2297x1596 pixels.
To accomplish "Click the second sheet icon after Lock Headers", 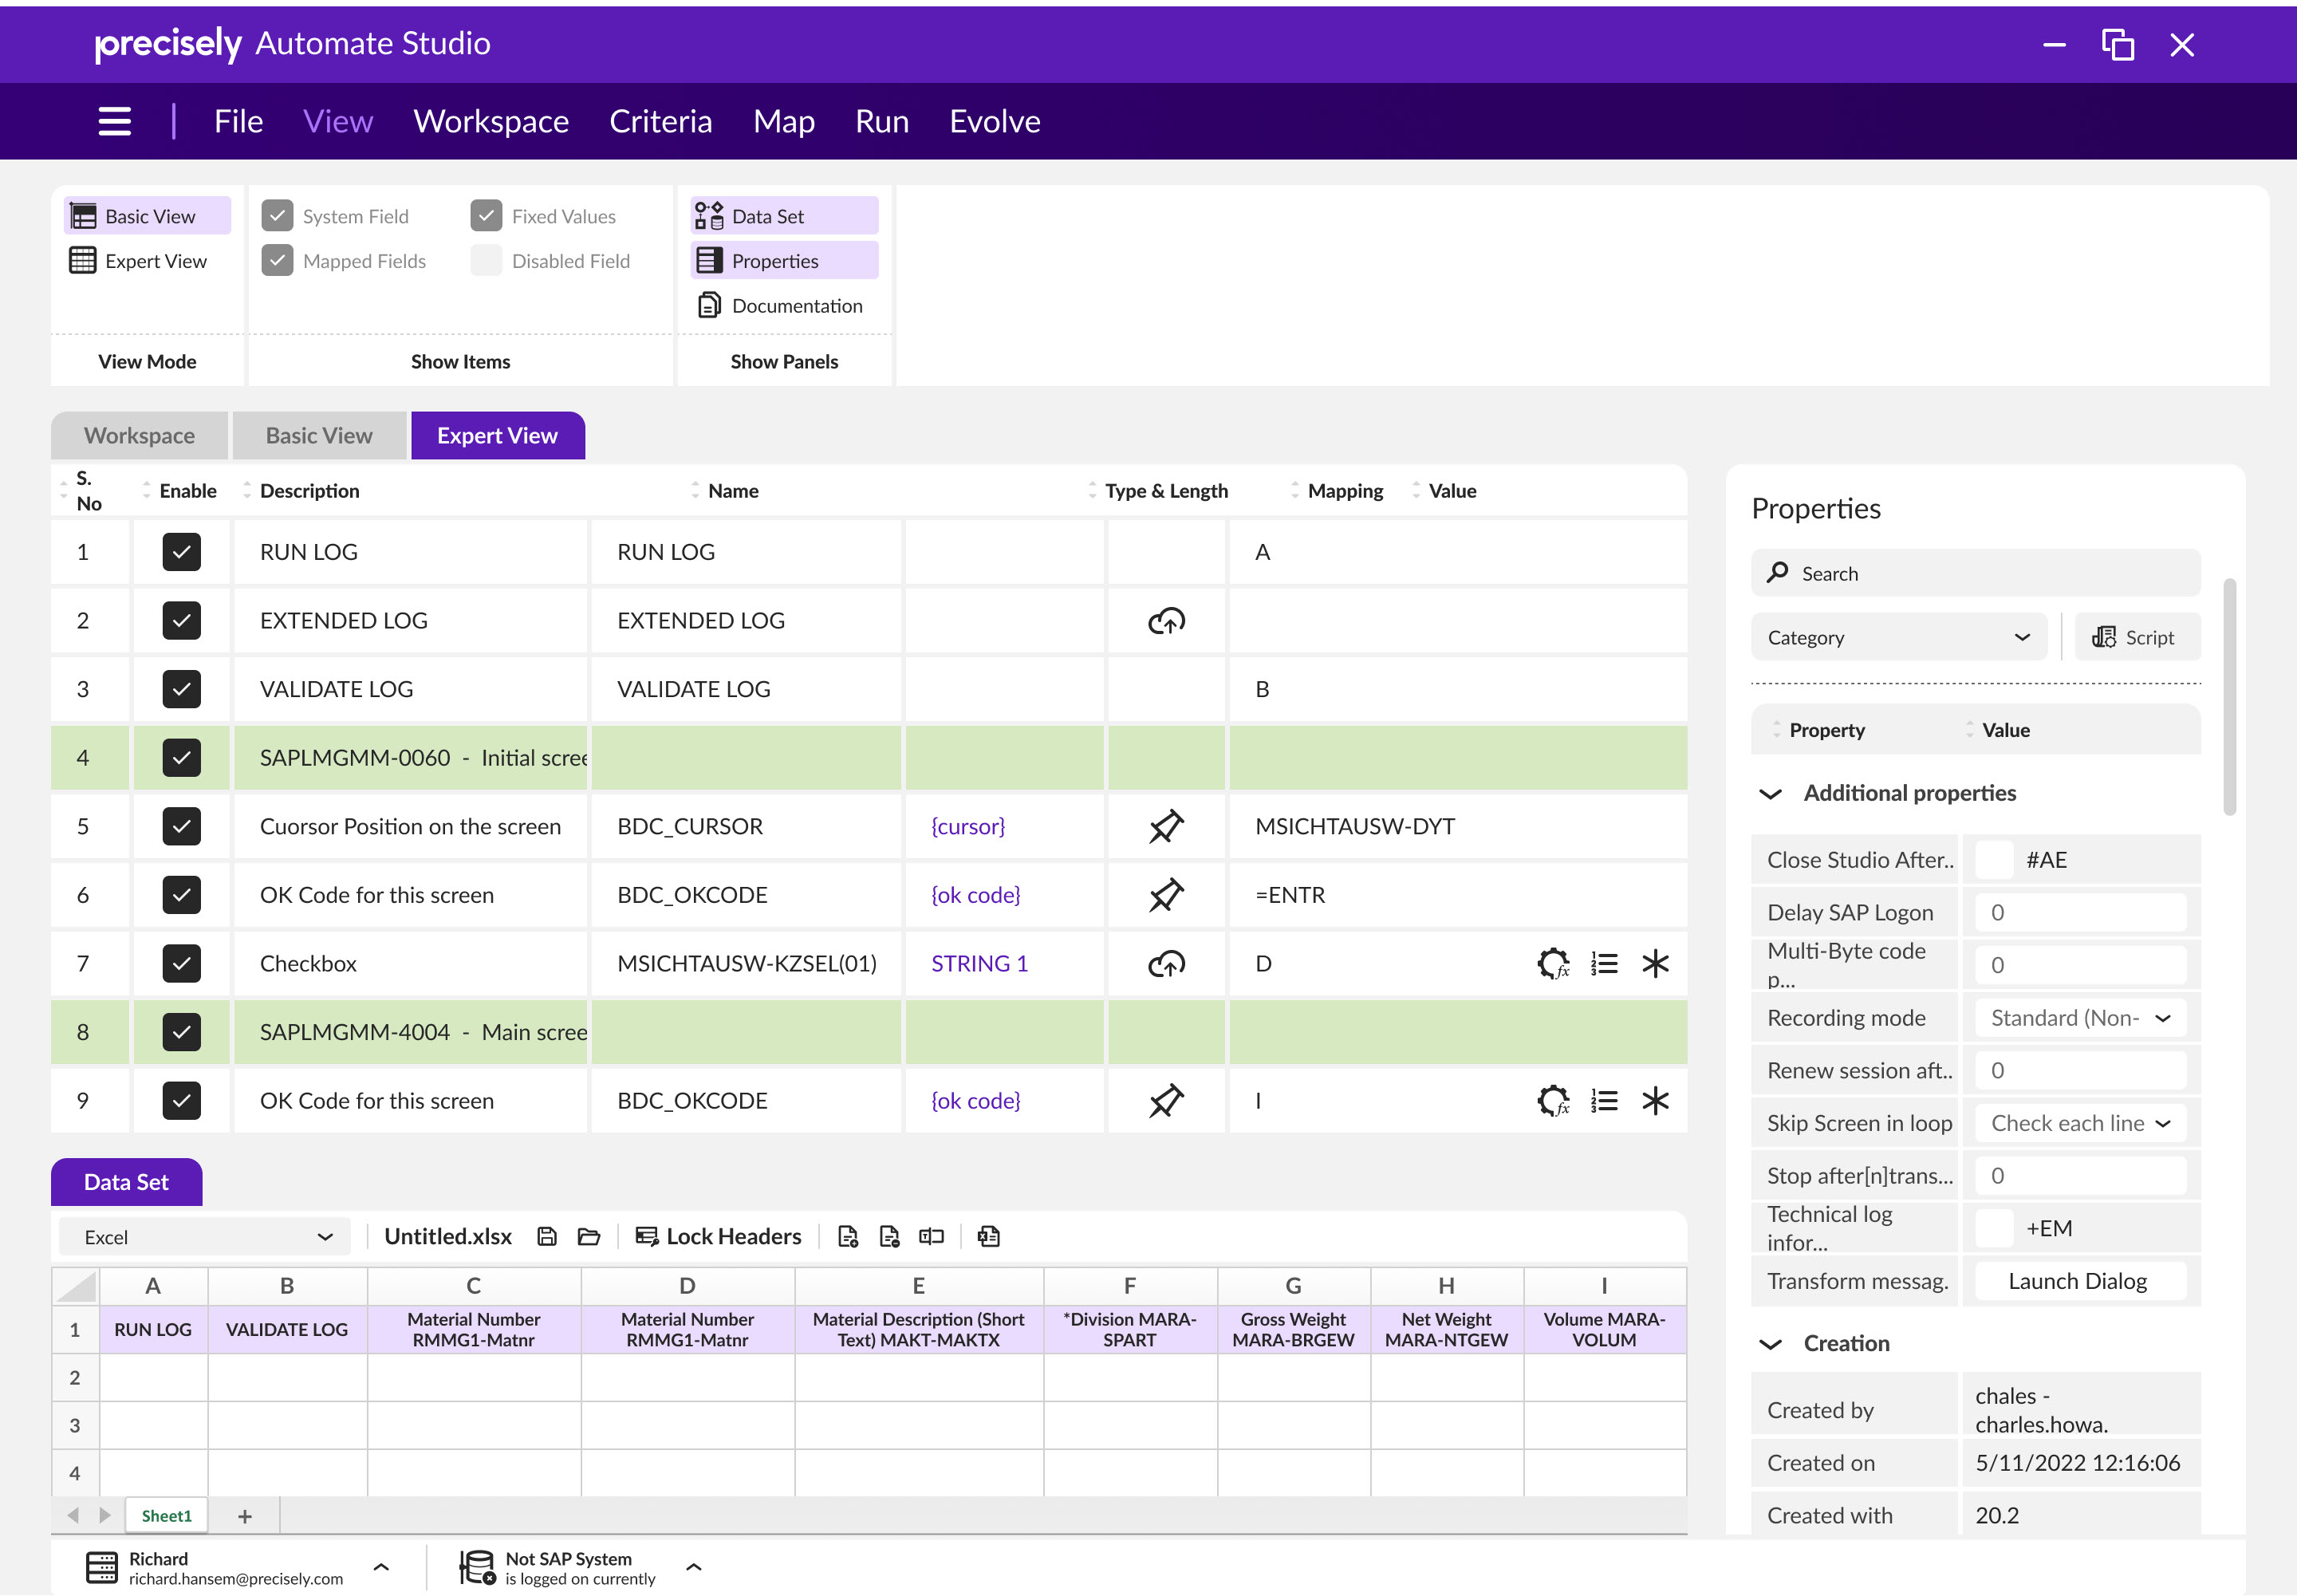I will [x=889, y=1237].
